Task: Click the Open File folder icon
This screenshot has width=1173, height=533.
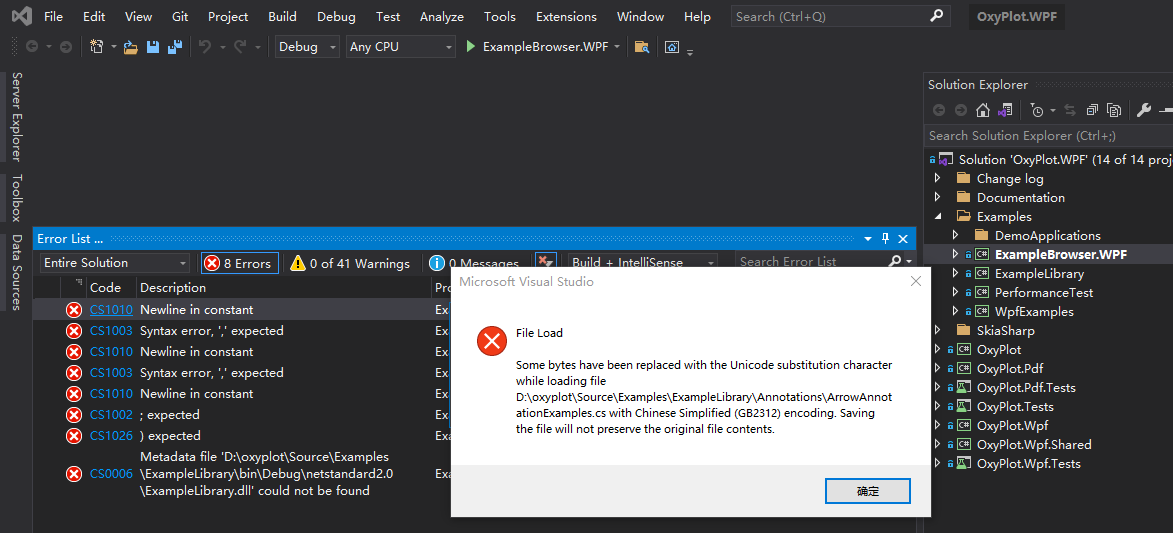Action: coord(131,47)
